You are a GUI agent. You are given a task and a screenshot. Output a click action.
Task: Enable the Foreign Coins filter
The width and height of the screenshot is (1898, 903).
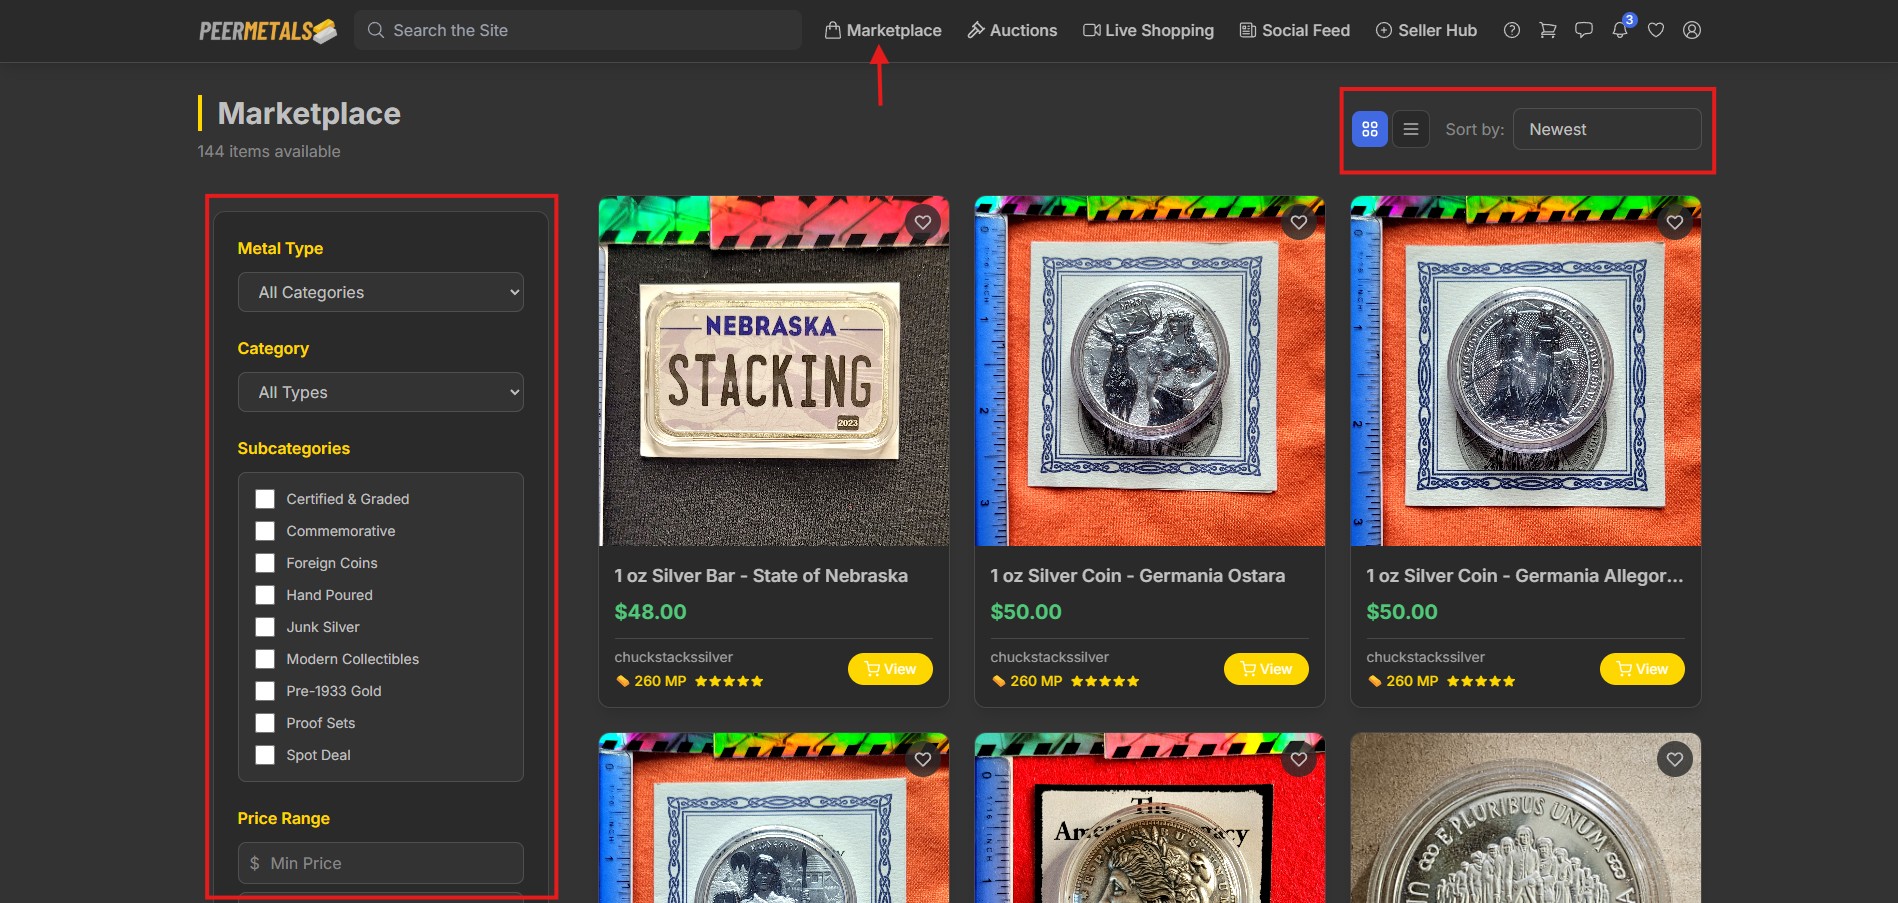point(265,563)
